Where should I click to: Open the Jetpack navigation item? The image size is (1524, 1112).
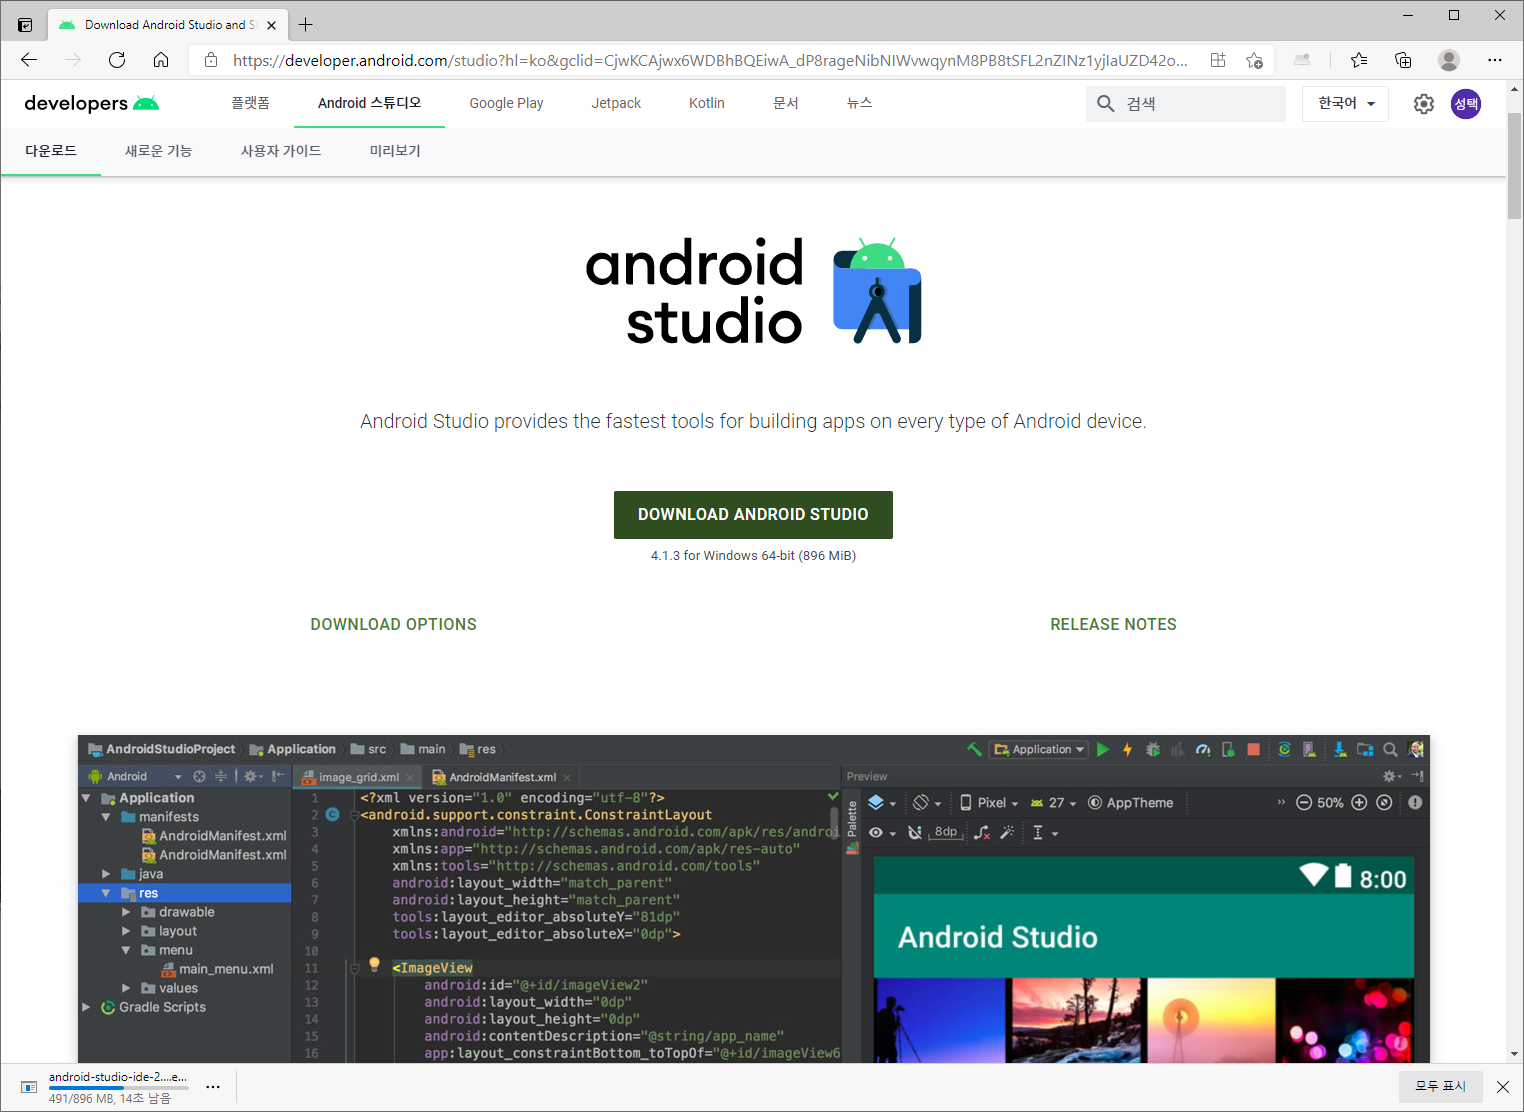616,103
